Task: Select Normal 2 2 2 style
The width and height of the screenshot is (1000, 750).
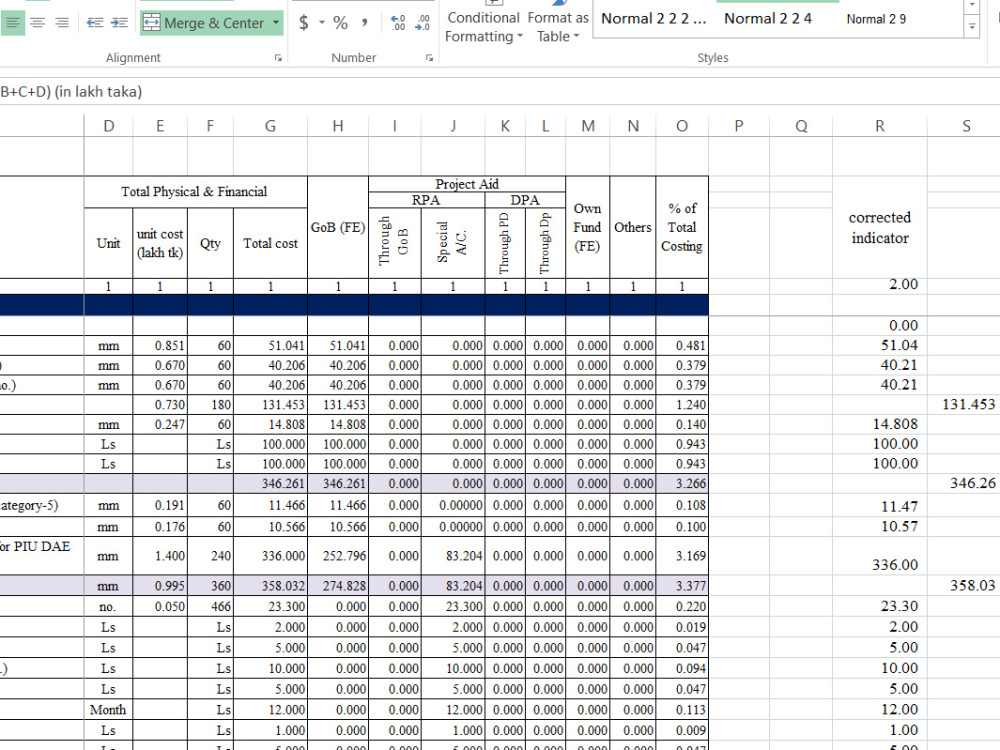Action: click(x=654, y=18)
